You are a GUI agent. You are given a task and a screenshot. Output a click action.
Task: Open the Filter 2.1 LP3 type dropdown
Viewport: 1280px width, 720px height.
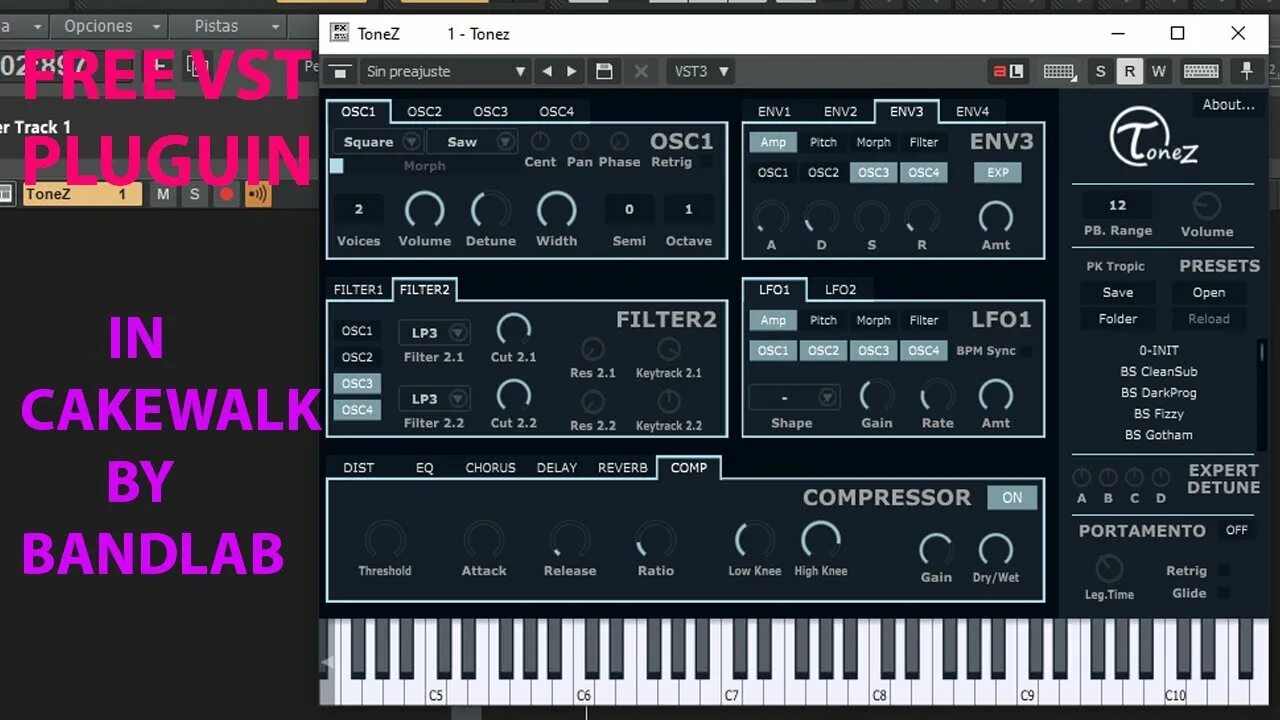coord(434,332)
